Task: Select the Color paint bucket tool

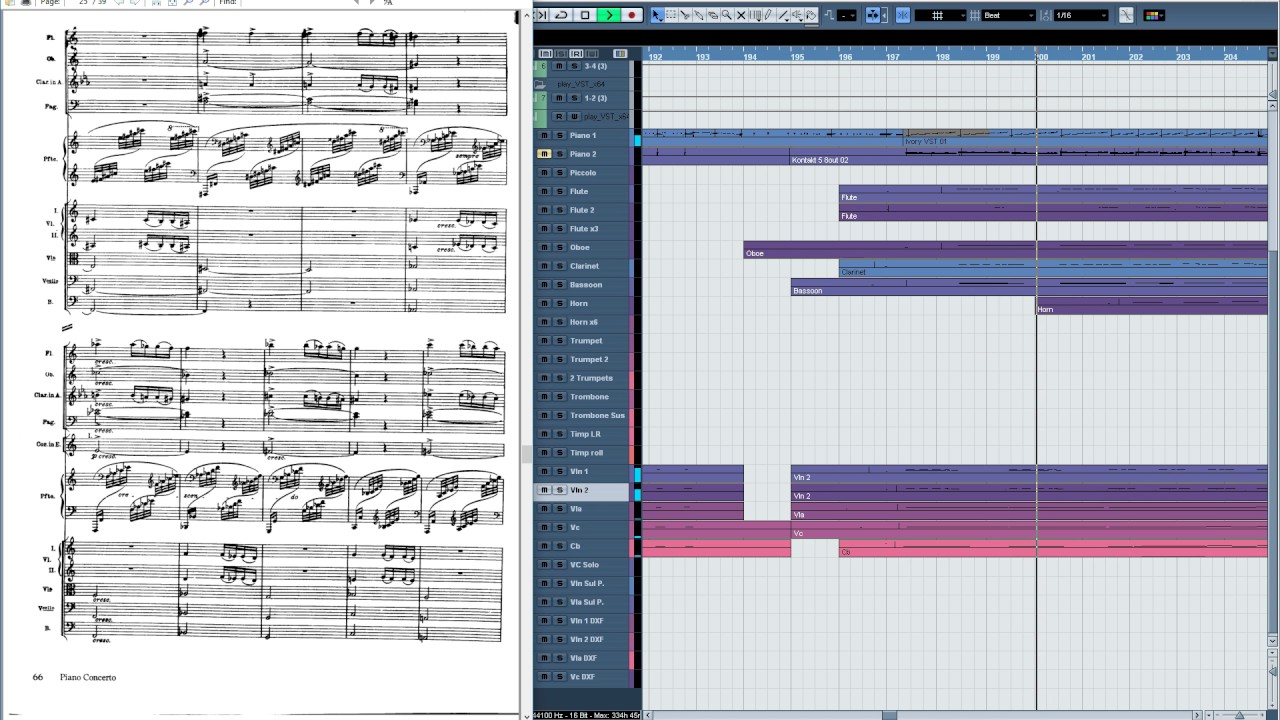Action: pos(811,15)
